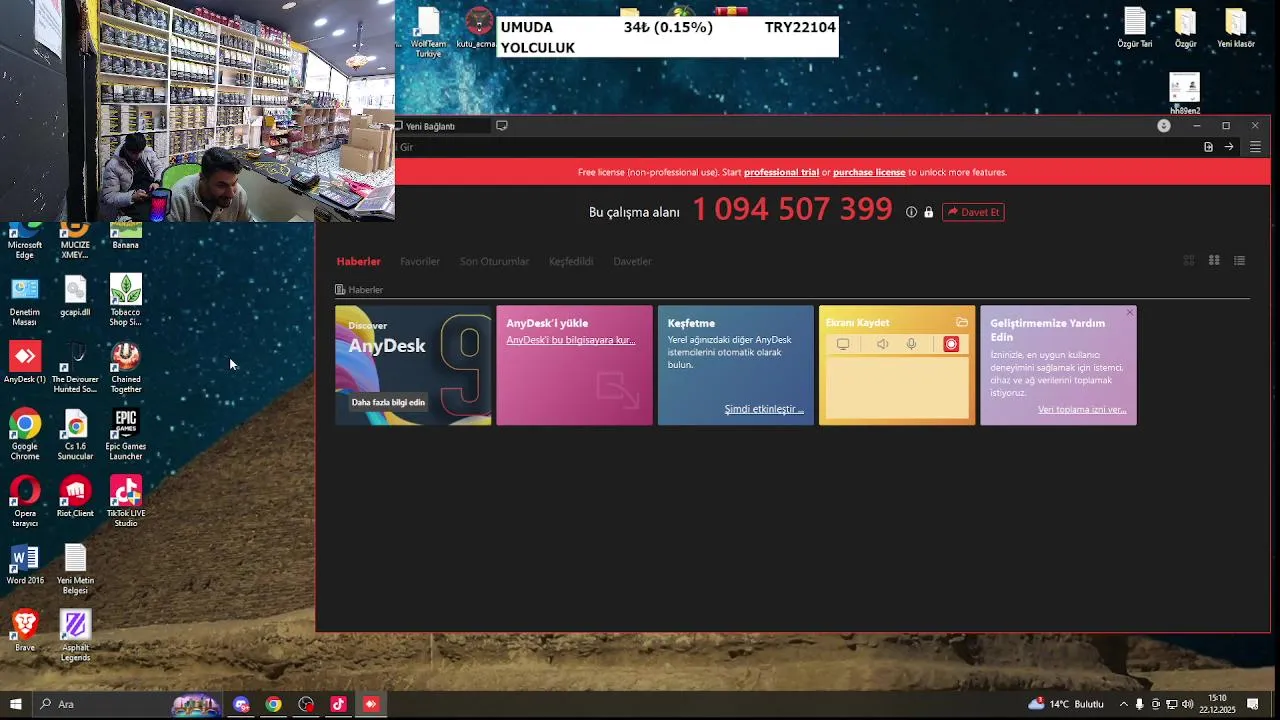The width and height of the screenshot is (1280, 720).
Task: Click the lock icon next to the AnyDesk ID
Action: (928, 212)
